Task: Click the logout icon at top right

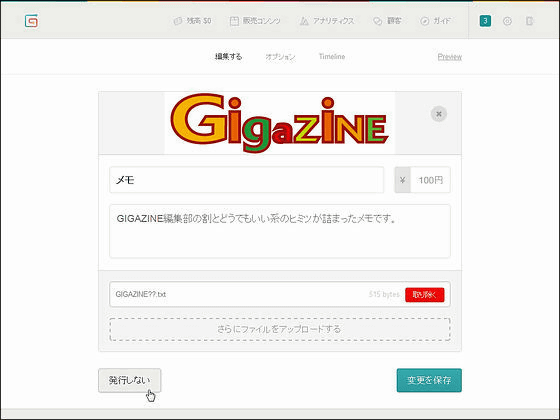Action: click(530, 21)
